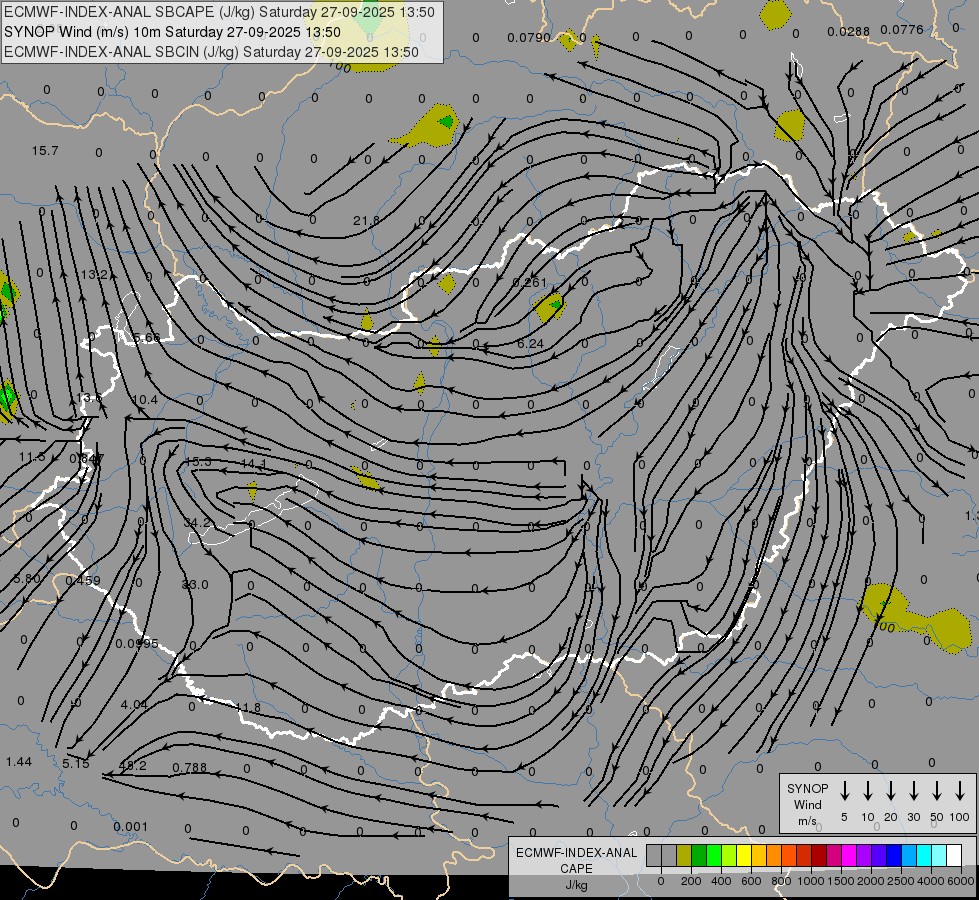Select the olive swatch in CAPE legend

tap(684, 856)
